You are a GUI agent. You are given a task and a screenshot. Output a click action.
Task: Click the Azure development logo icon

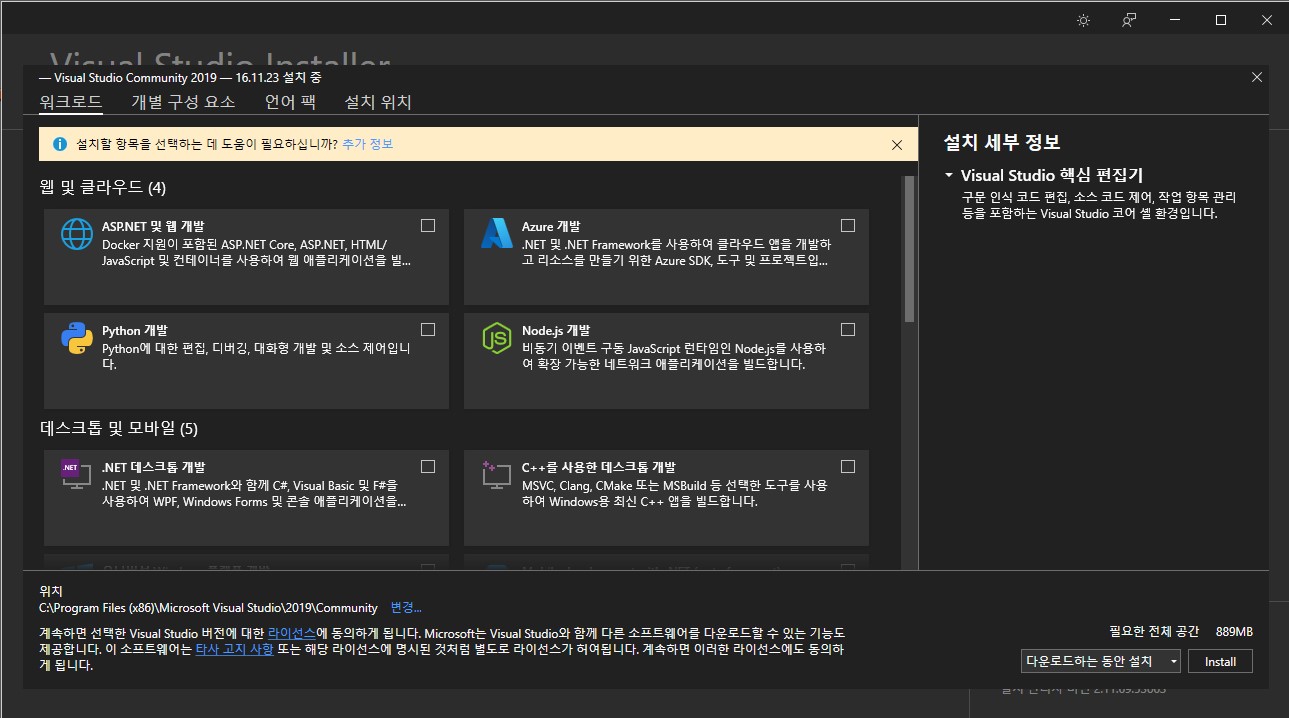(x=497, y=233)
